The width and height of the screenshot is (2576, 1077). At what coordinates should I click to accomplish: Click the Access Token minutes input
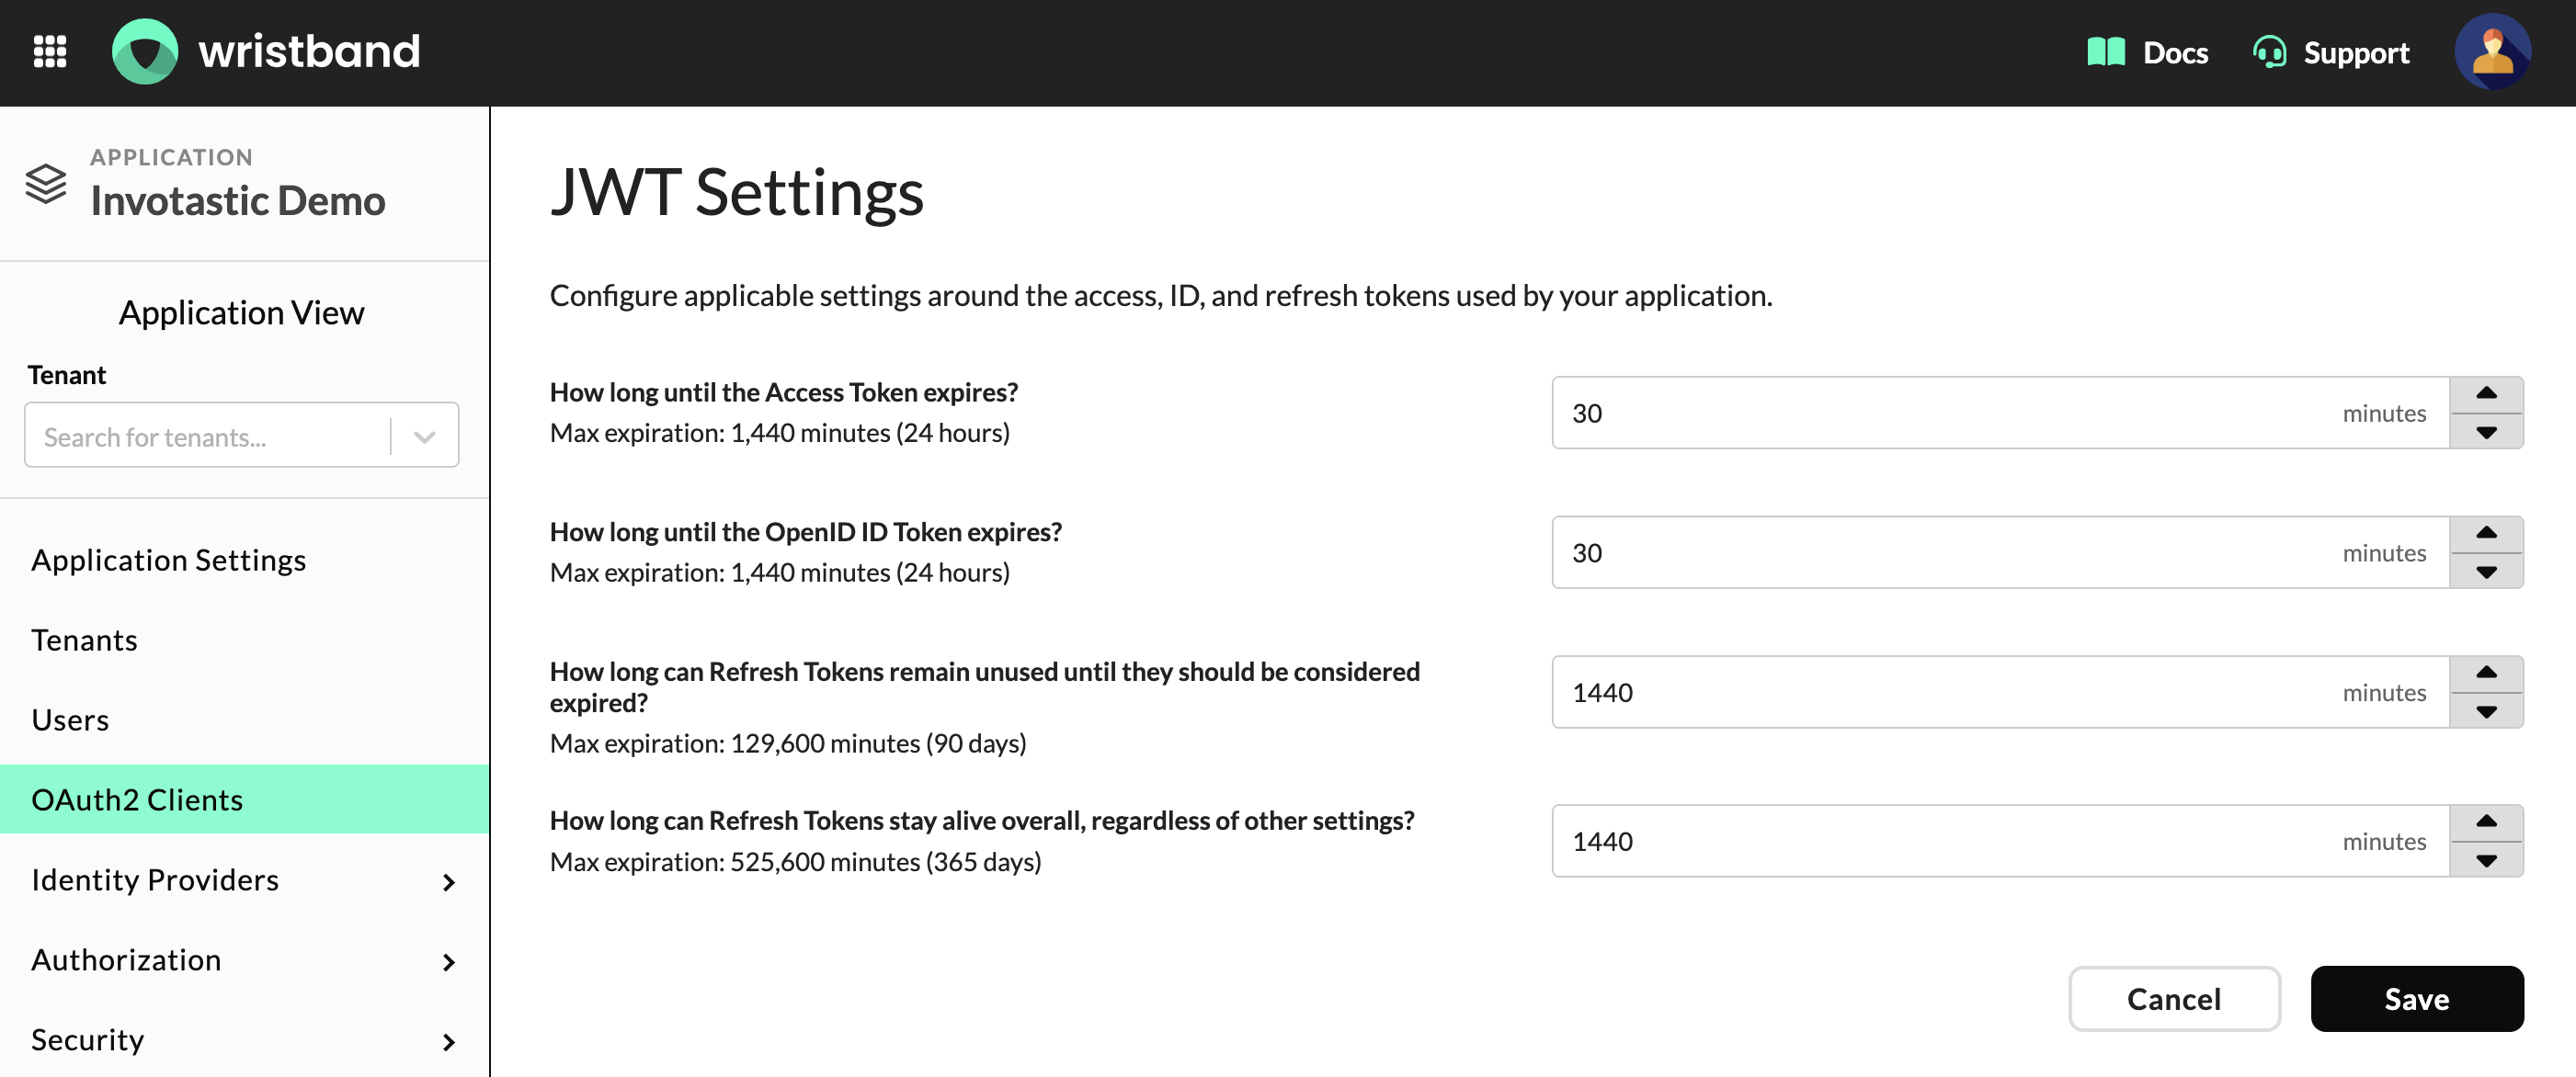2000,413
